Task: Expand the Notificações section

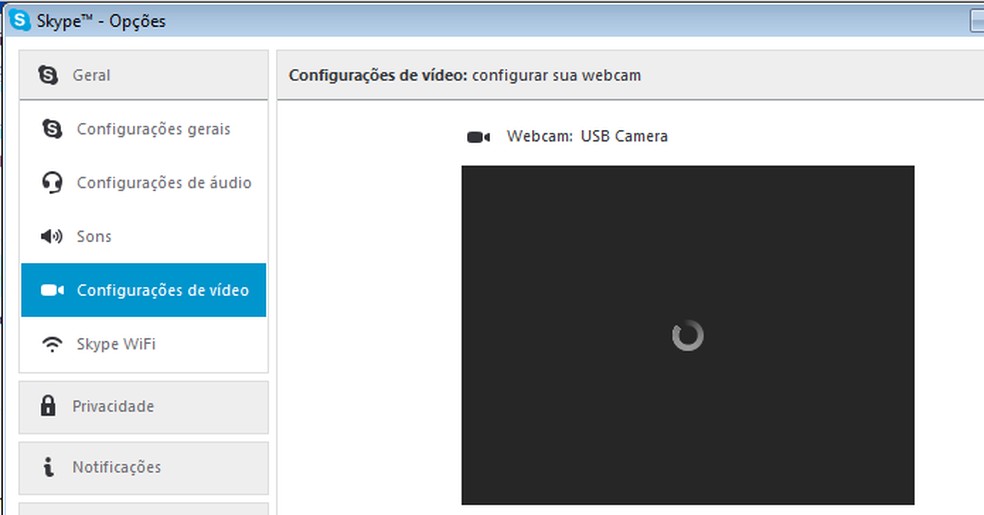Action: [144, 467]
